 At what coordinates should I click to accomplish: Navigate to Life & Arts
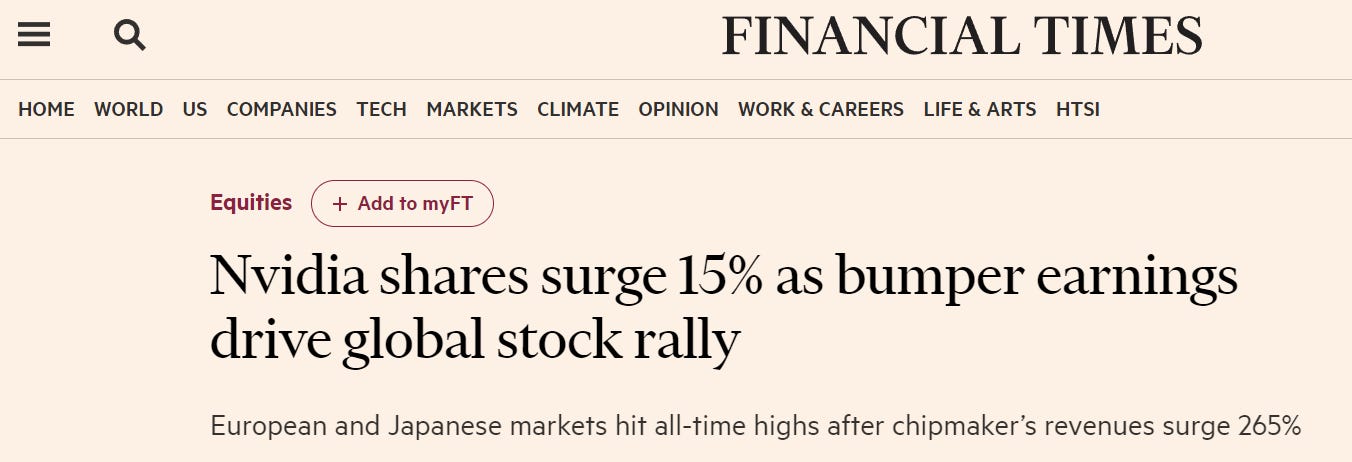tap(979, 110)
